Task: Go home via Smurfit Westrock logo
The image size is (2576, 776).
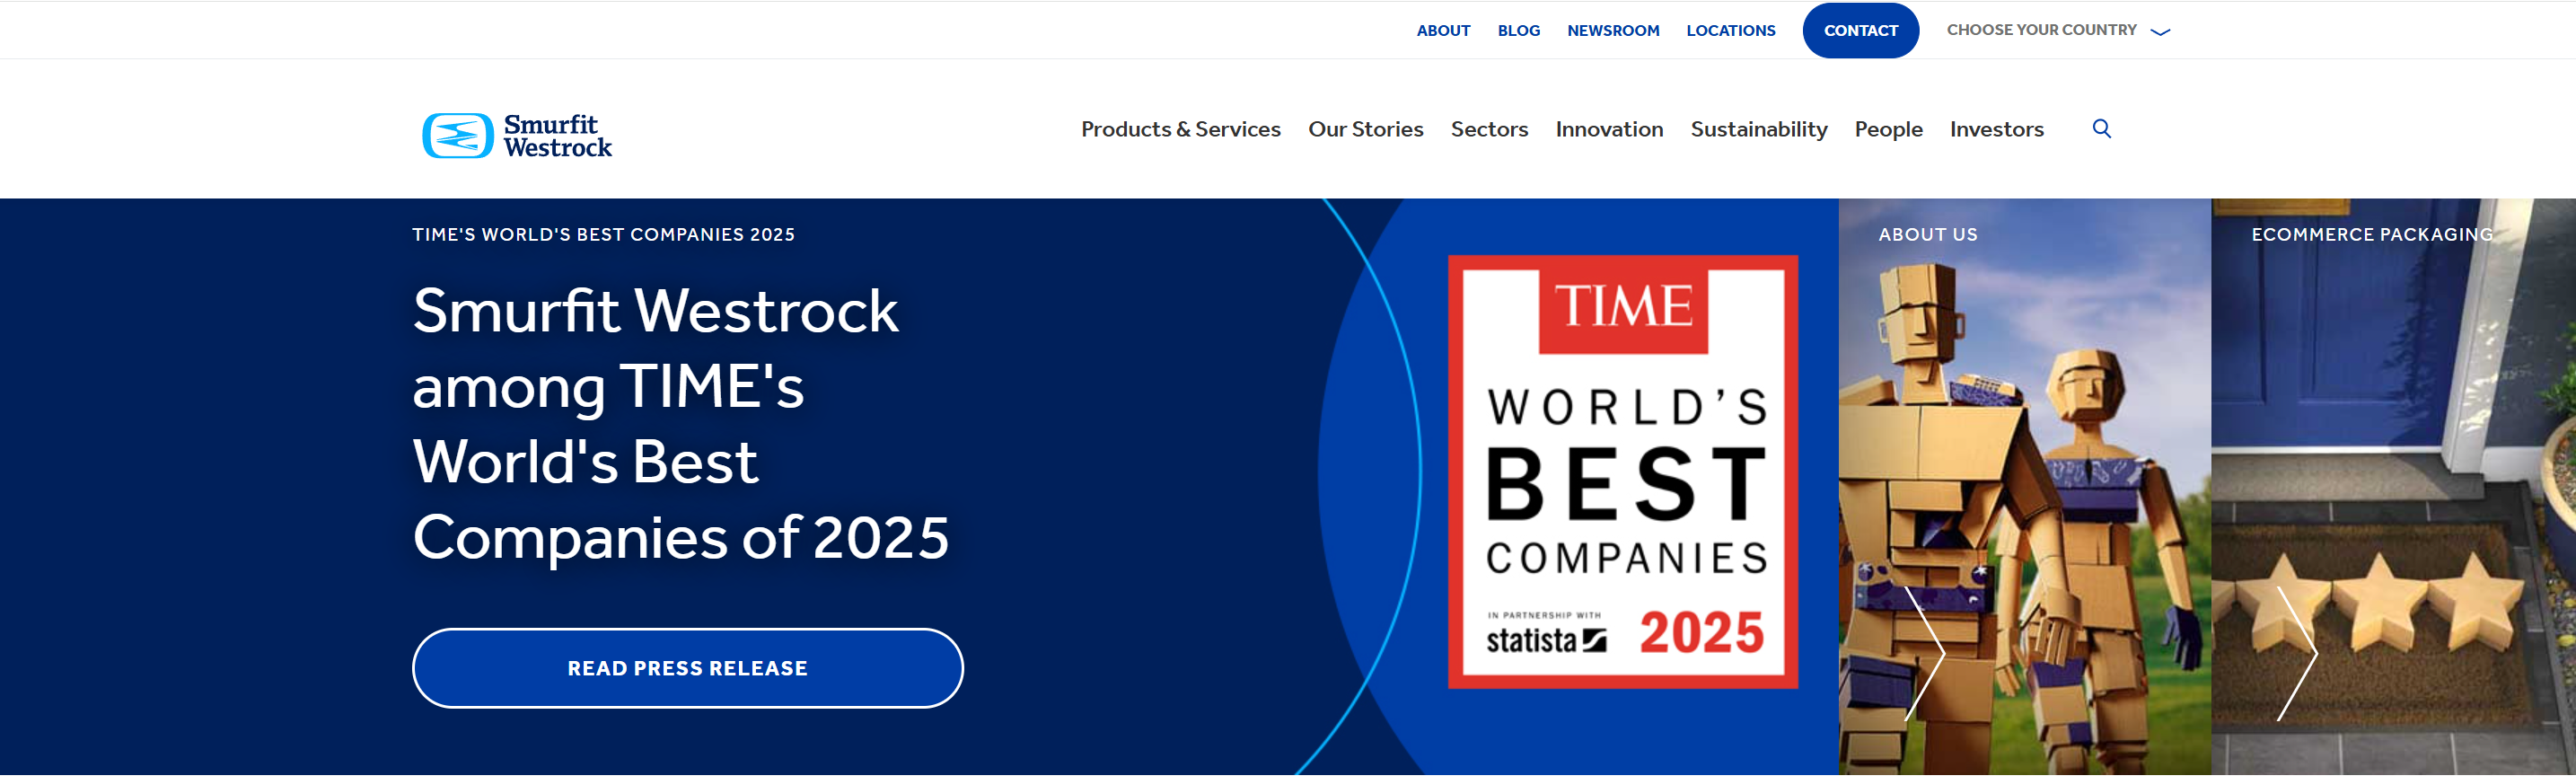Action: (517, 135)
